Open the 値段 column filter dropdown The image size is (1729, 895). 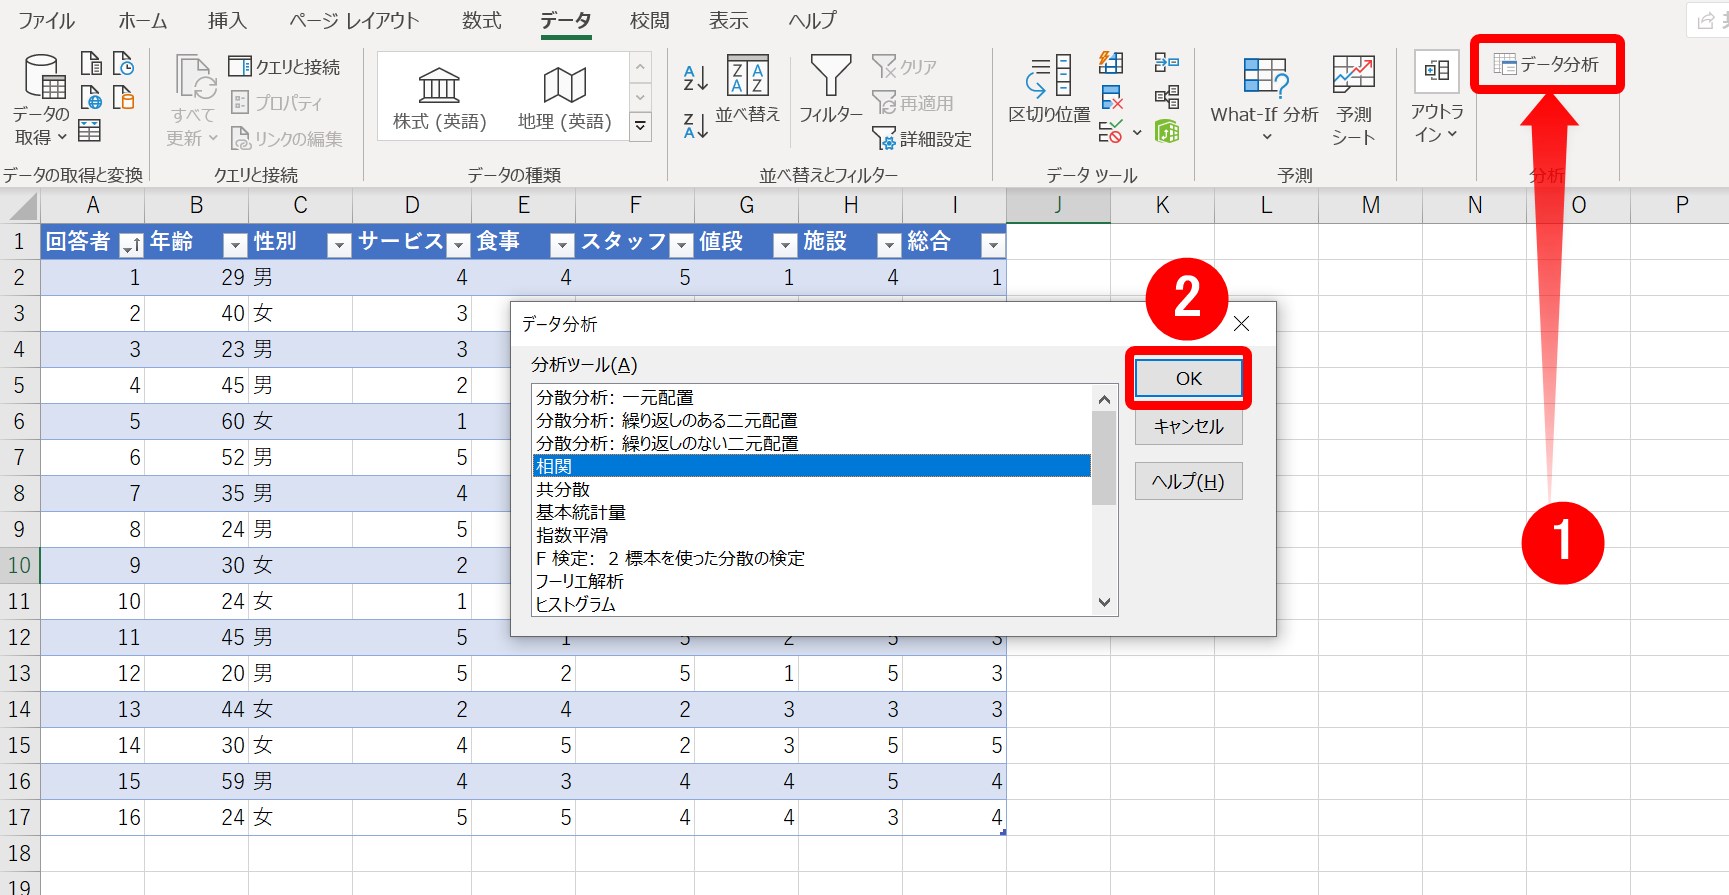[785, 245]
